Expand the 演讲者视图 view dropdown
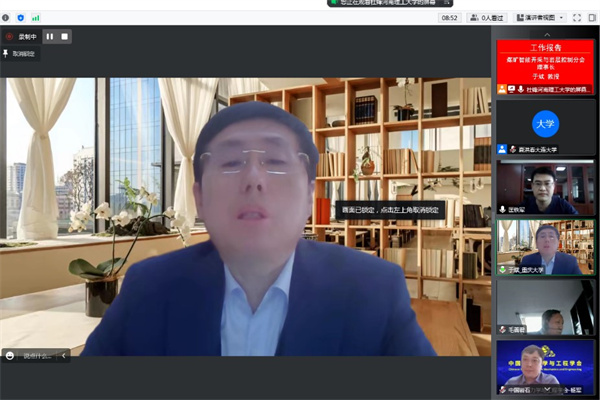This screenshot has height=400, width=600. tap(540, 17)
